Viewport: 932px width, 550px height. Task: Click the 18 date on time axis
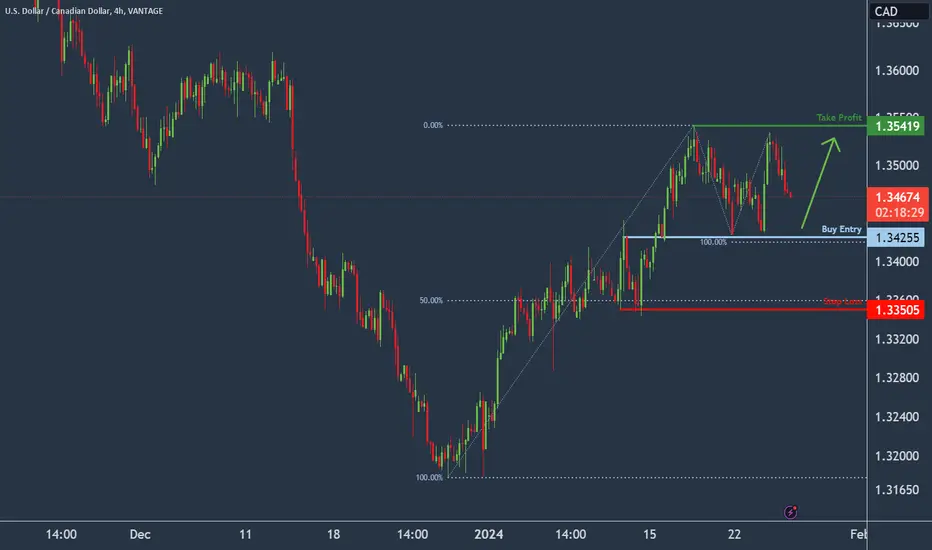[333, 535]
